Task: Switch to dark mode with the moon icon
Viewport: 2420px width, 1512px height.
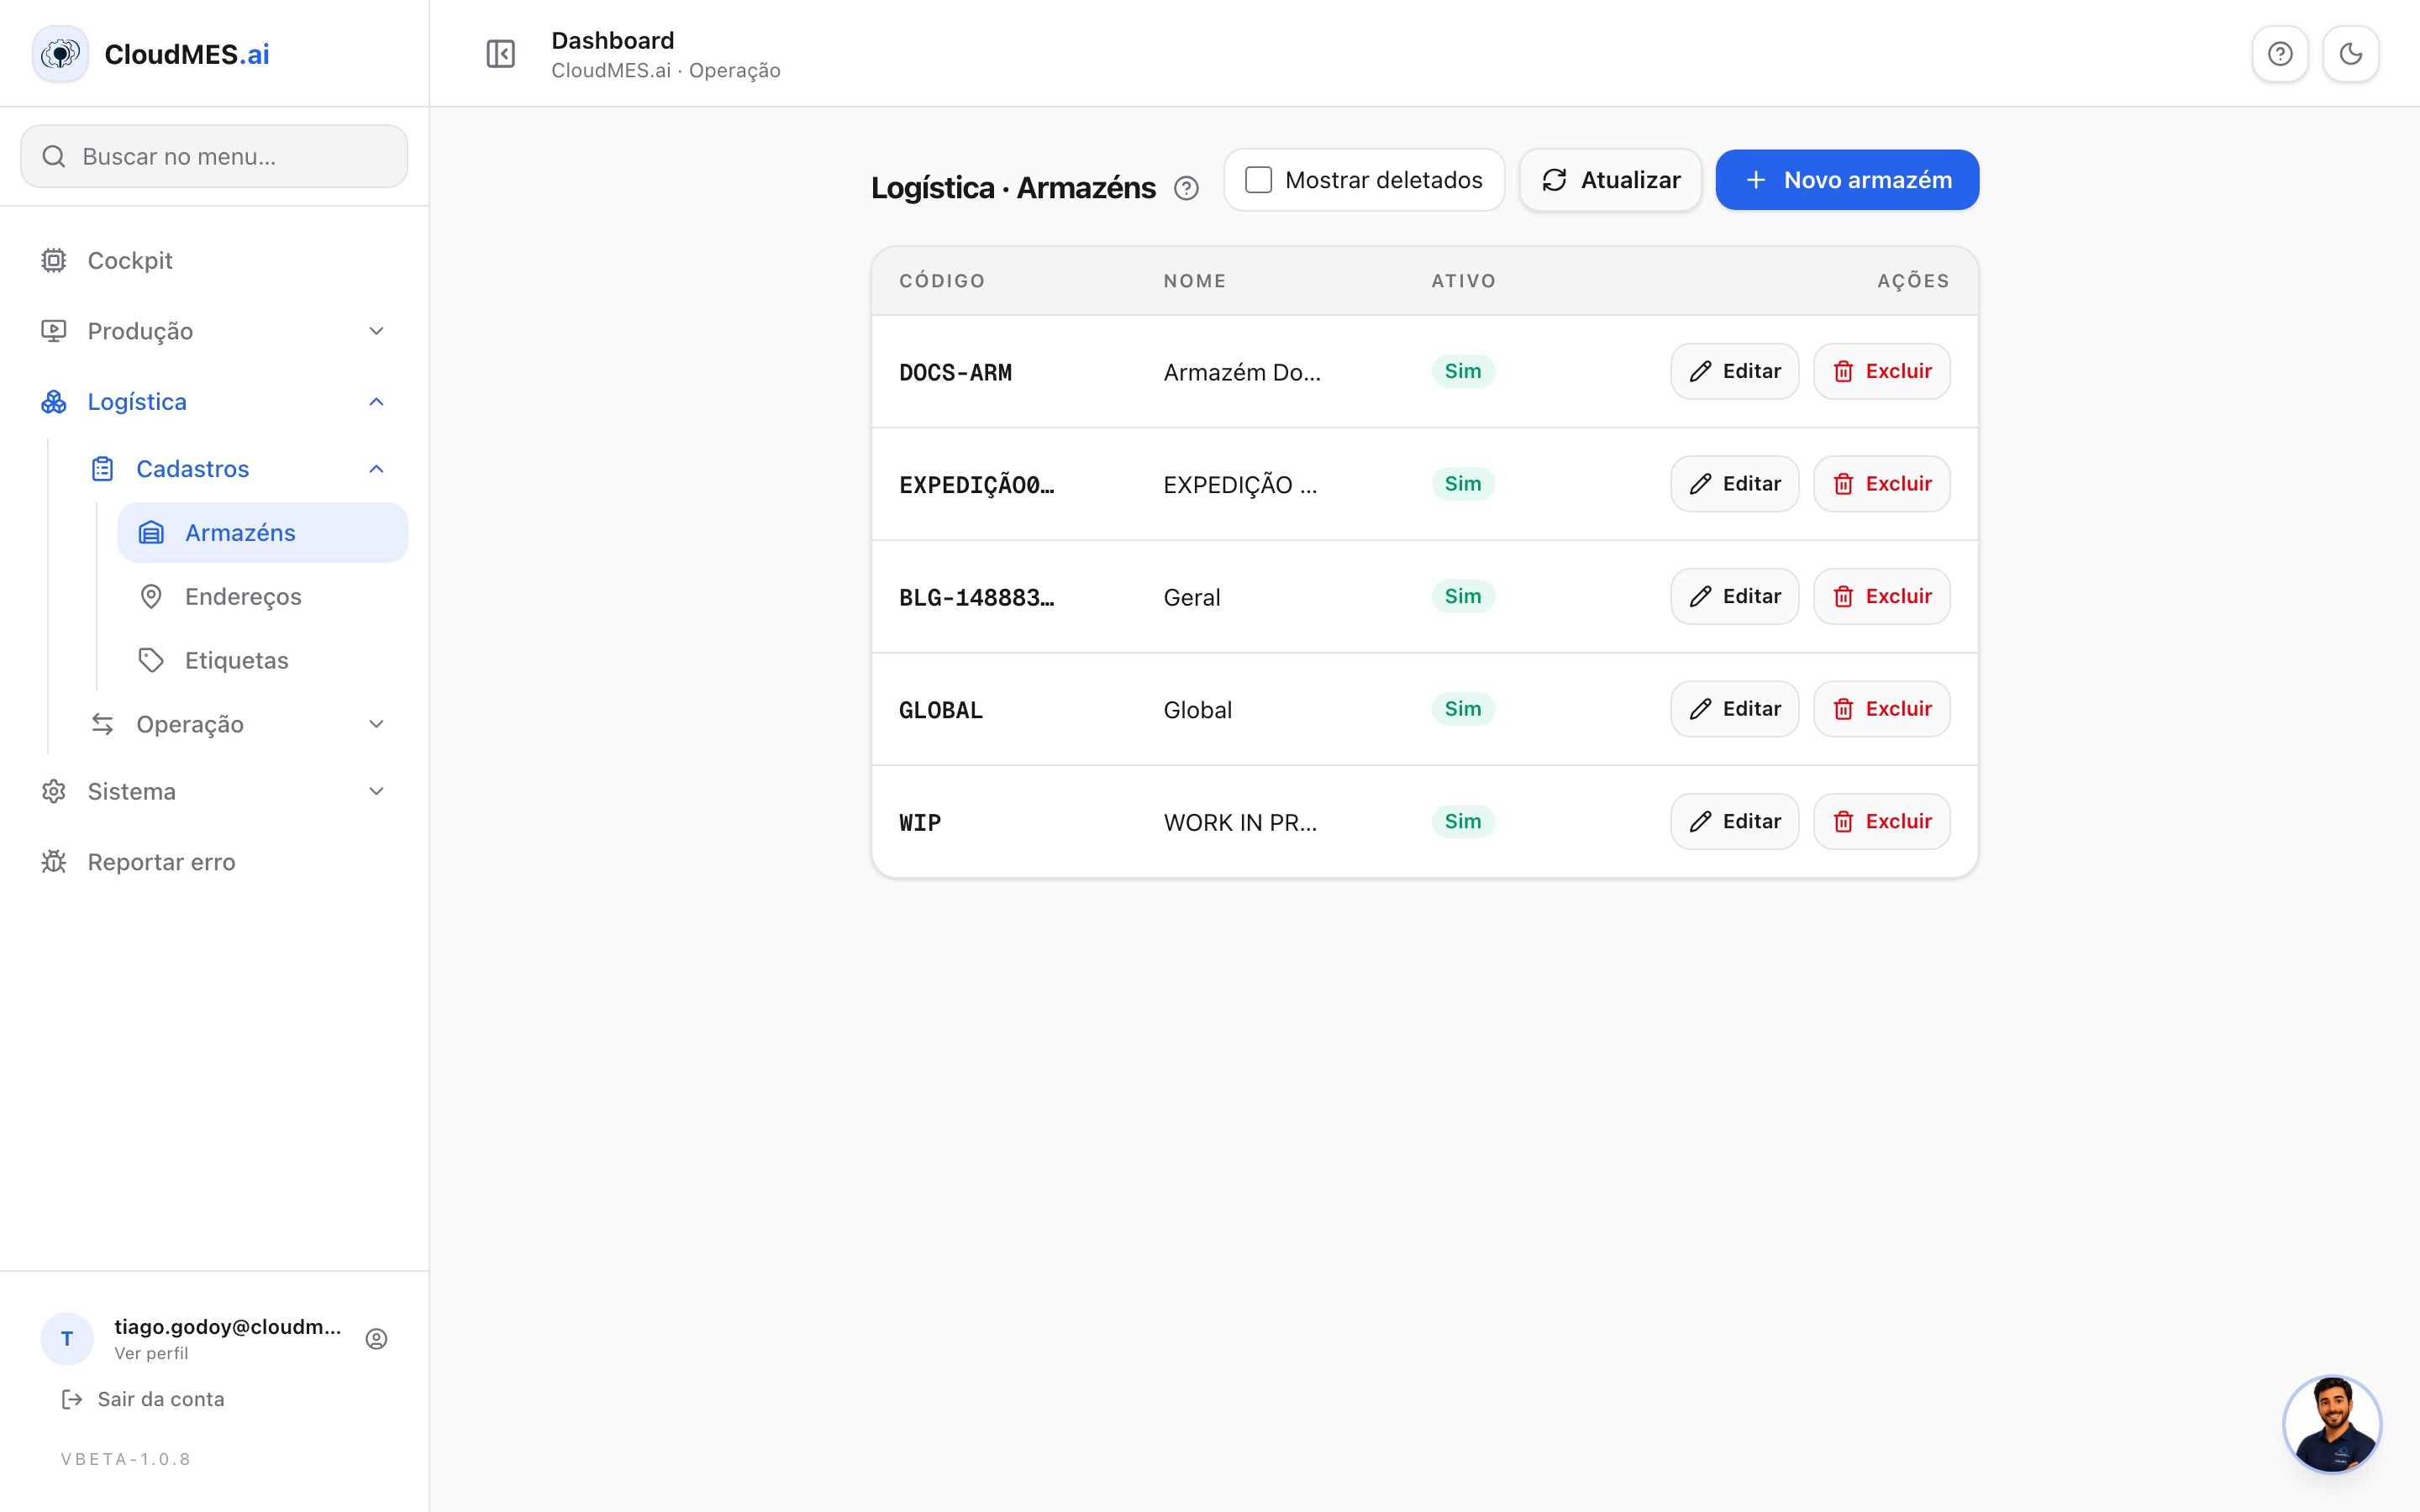Action: click(2350, 54)
